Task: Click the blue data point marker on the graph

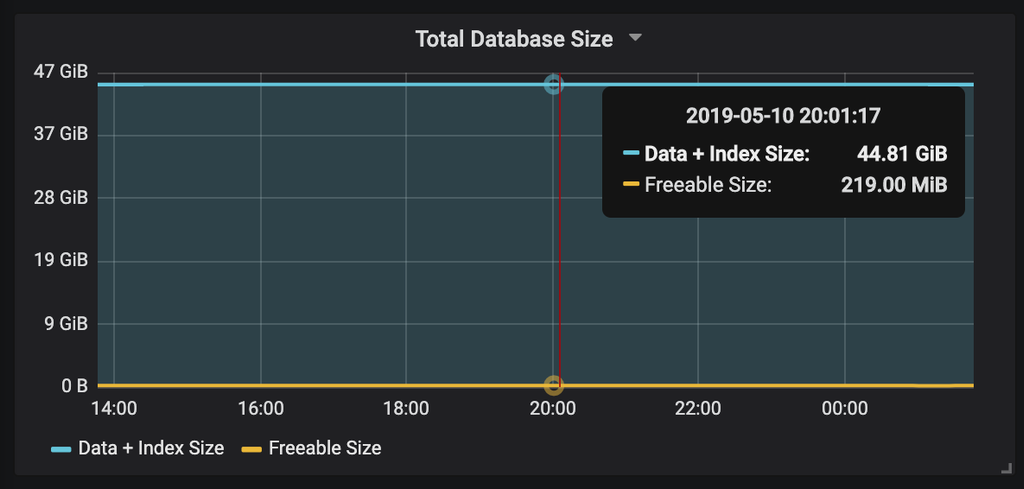Action: (x=553, y=85)
